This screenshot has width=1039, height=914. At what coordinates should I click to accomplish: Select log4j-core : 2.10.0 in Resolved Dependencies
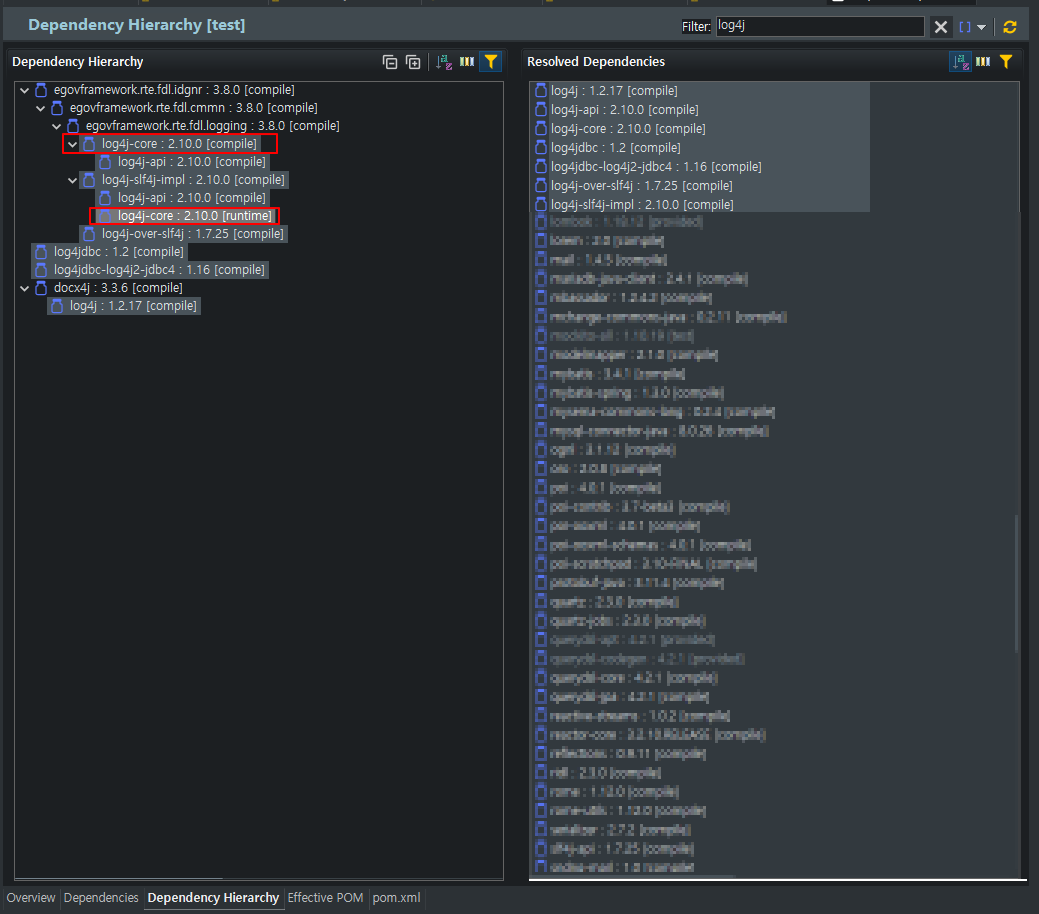point(628,129)
